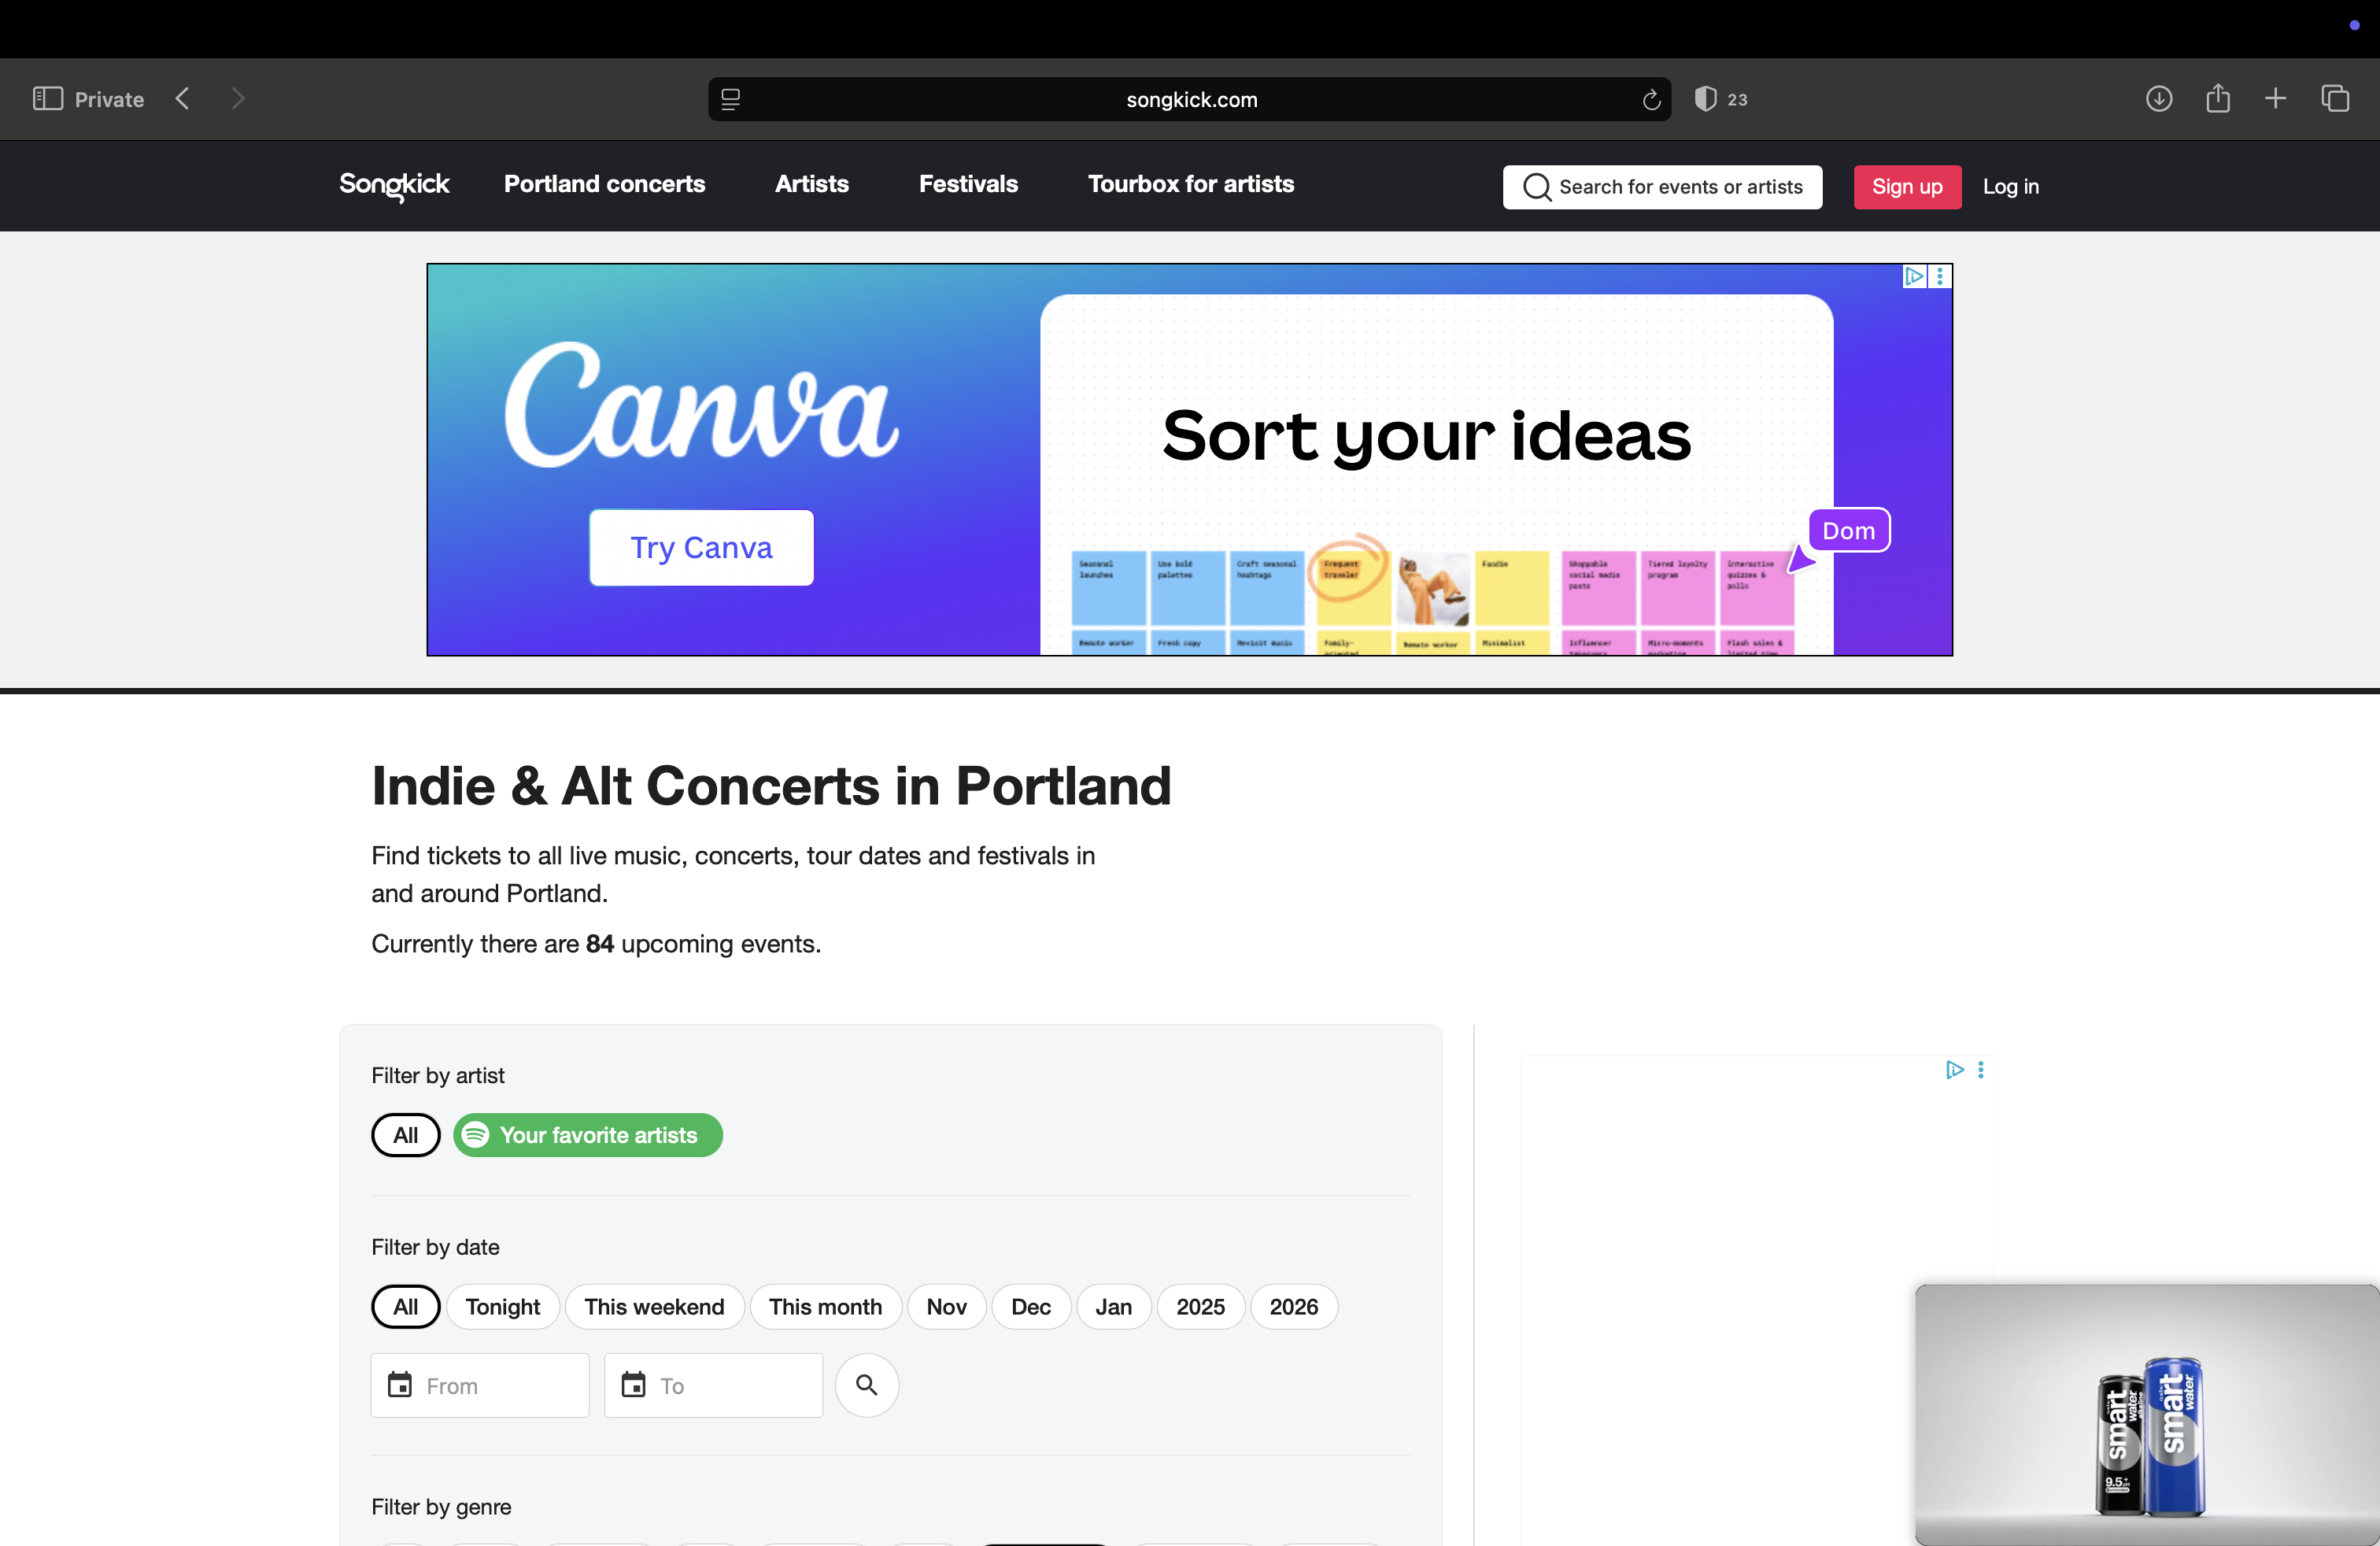
Task: Open a new tab with the plus icon
Action: [2275, 99]
